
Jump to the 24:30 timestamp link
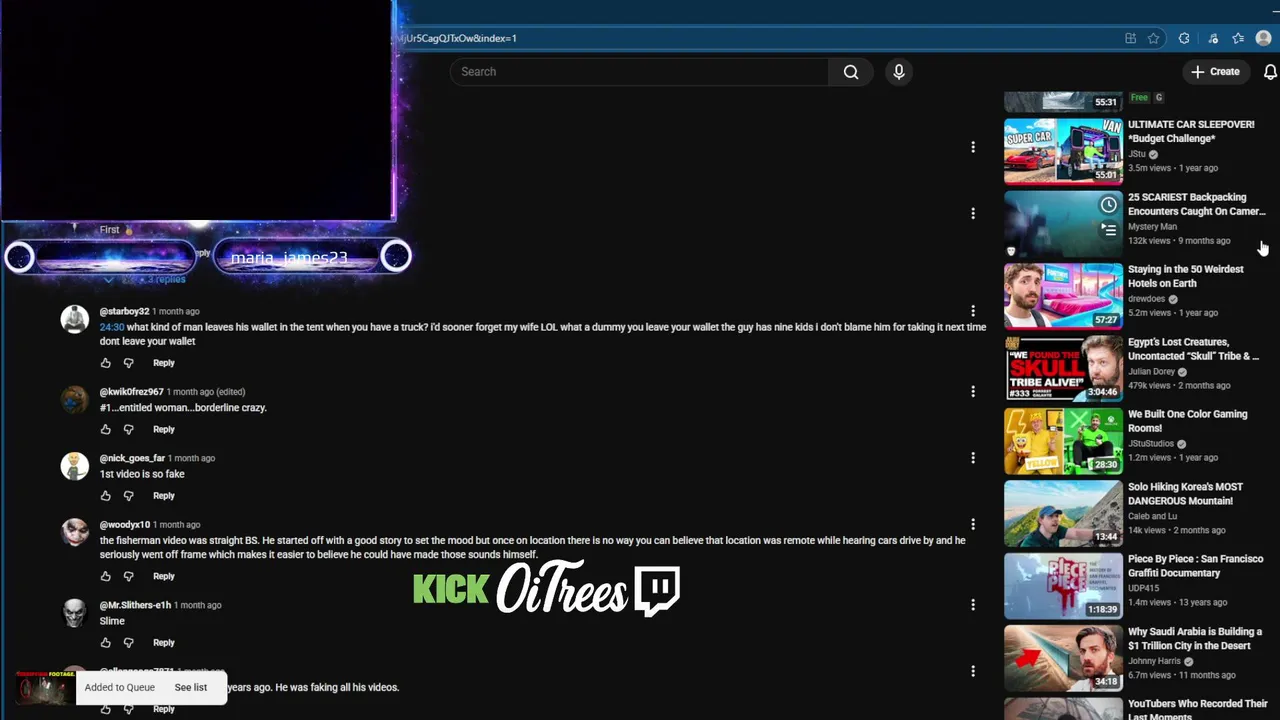[x=112, y=327]
